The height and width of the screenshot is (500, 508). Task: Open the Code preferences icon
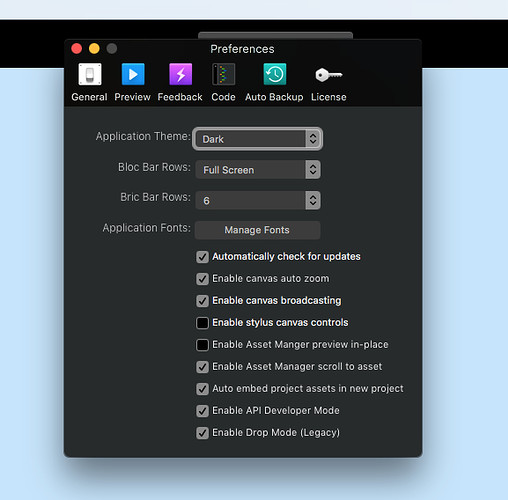coord(223,74)
